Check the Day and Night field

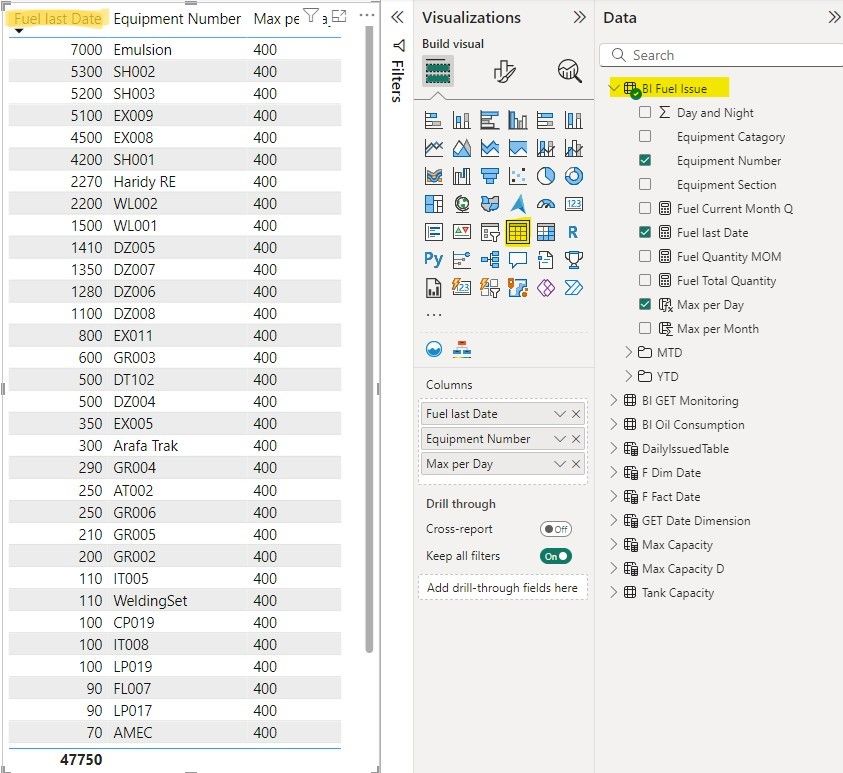pyautogui.click(x=645, y=112)
